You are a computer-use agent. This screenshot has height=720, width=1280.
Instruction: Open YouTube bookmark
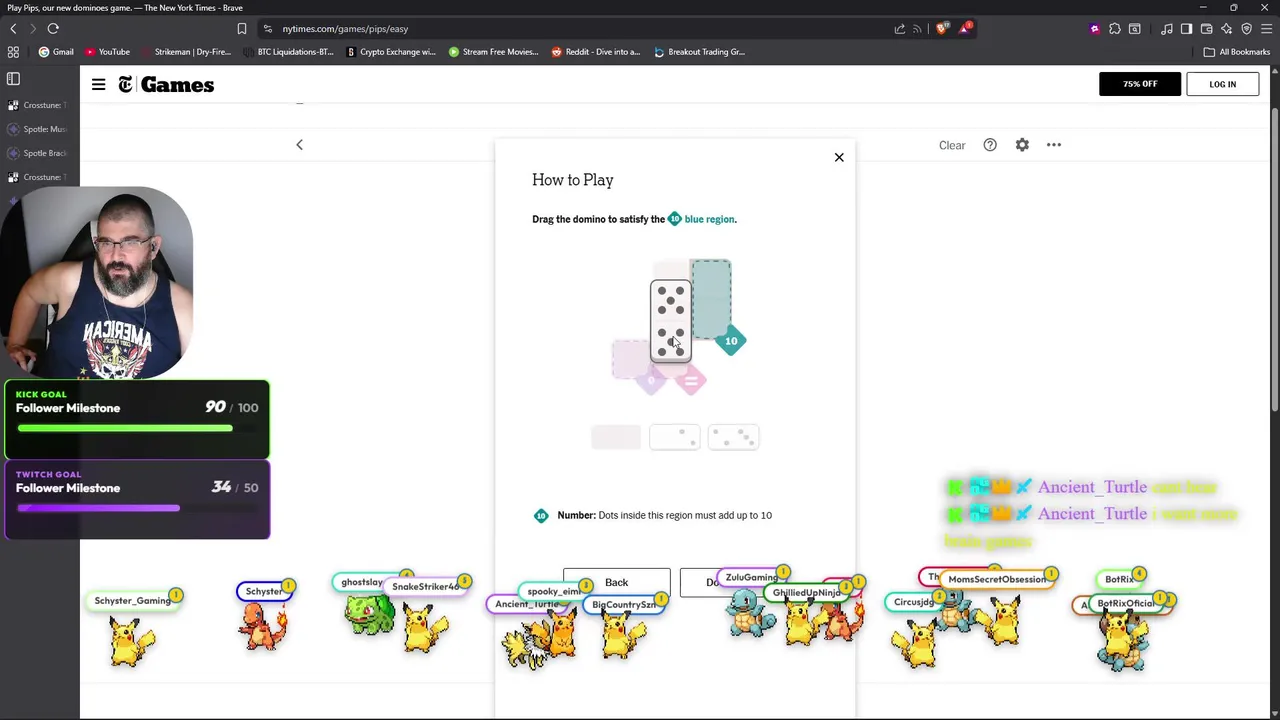click(x=107, y=52)
